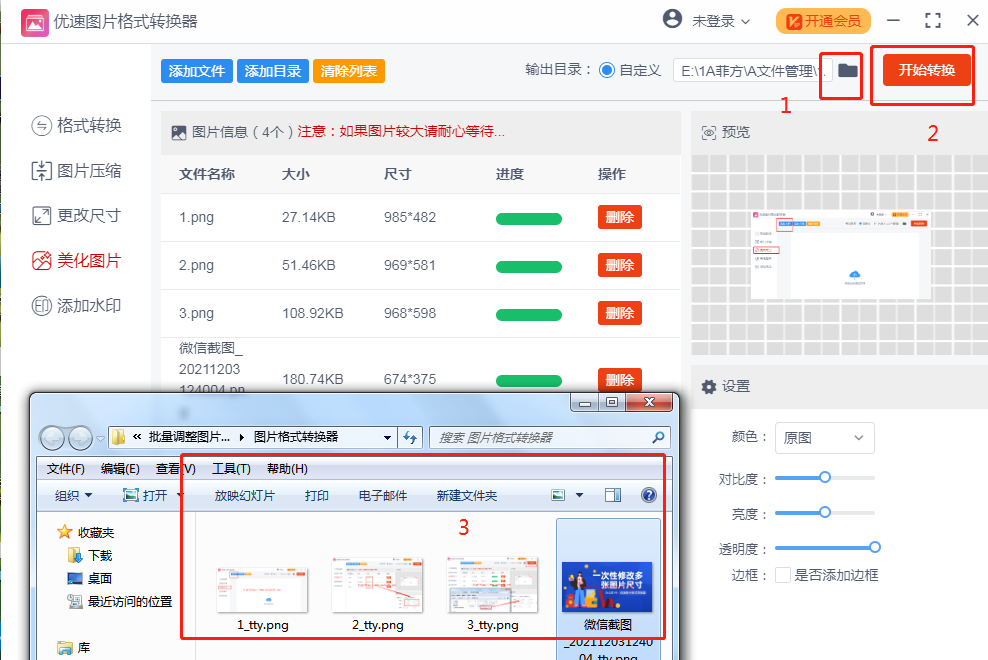Image resolution: width=988 pixels, height=660 pixels.
Task: Click 图片格式转换器 breadcrumb segment
Action: pos(296,437)
